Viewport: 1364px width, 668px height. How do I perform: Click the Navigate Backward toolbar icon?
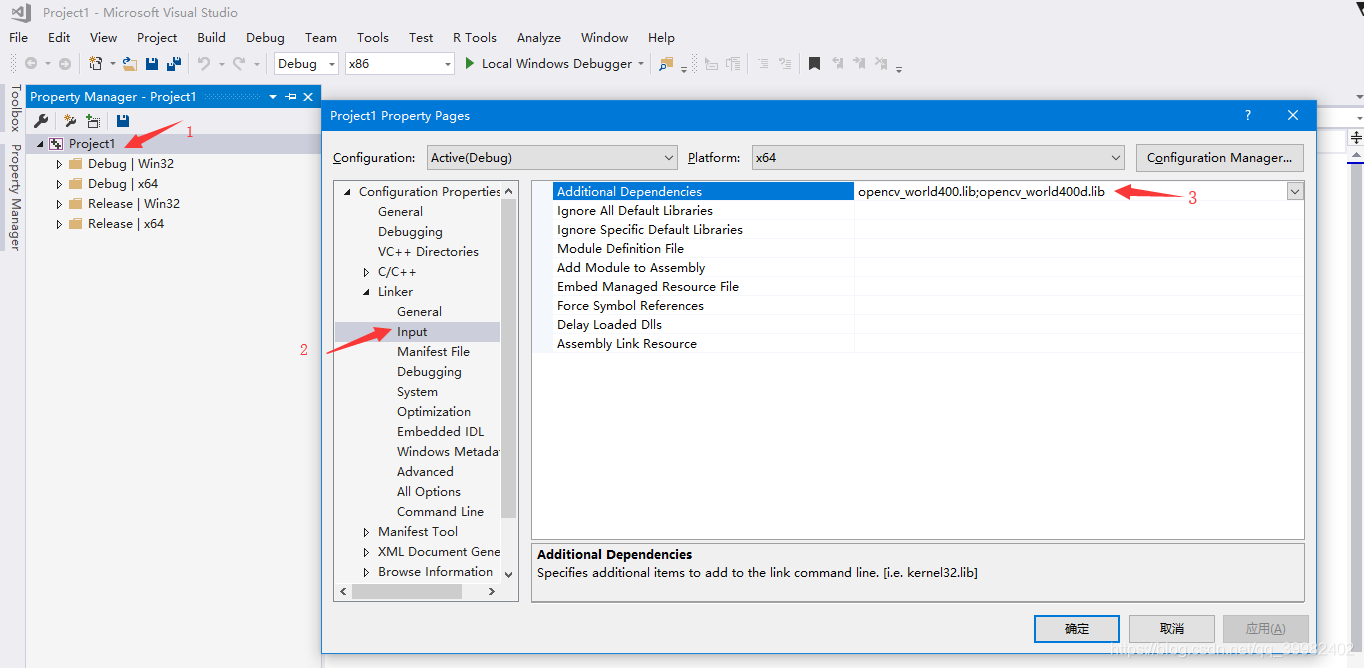tap(32, 64)
